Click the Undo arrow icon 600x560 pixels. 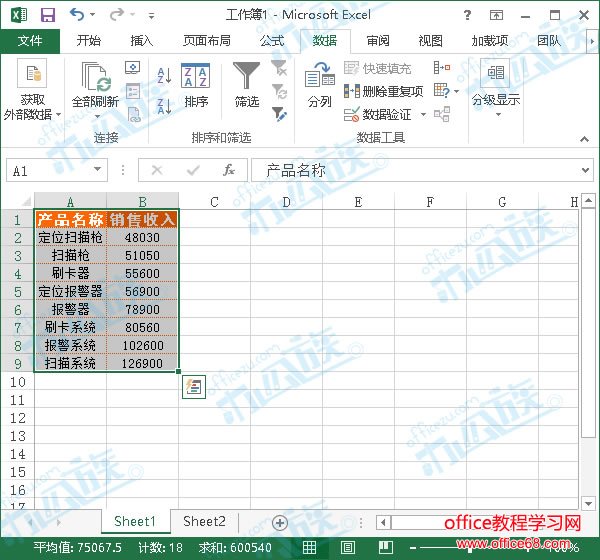(x=77, y=15)
